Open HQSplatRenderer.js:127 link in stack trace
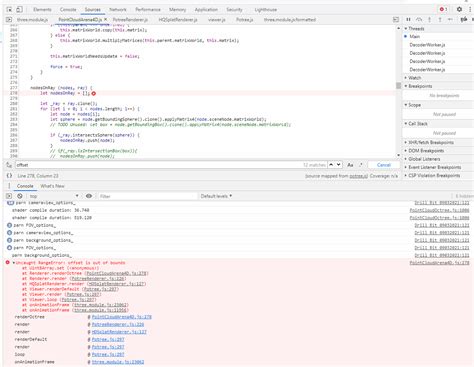474x367 pixels. 117,284
